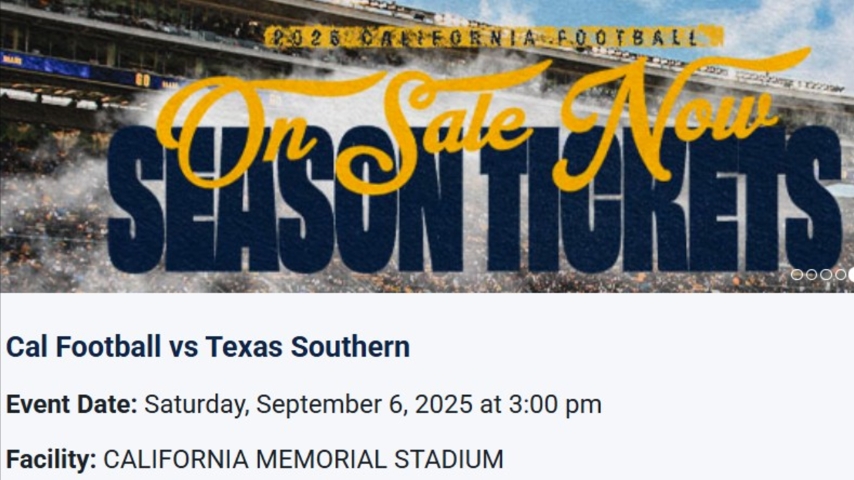Select the first carousel dot indicator
The width and height of the screenshot is (854, 480).
[797, 275]
